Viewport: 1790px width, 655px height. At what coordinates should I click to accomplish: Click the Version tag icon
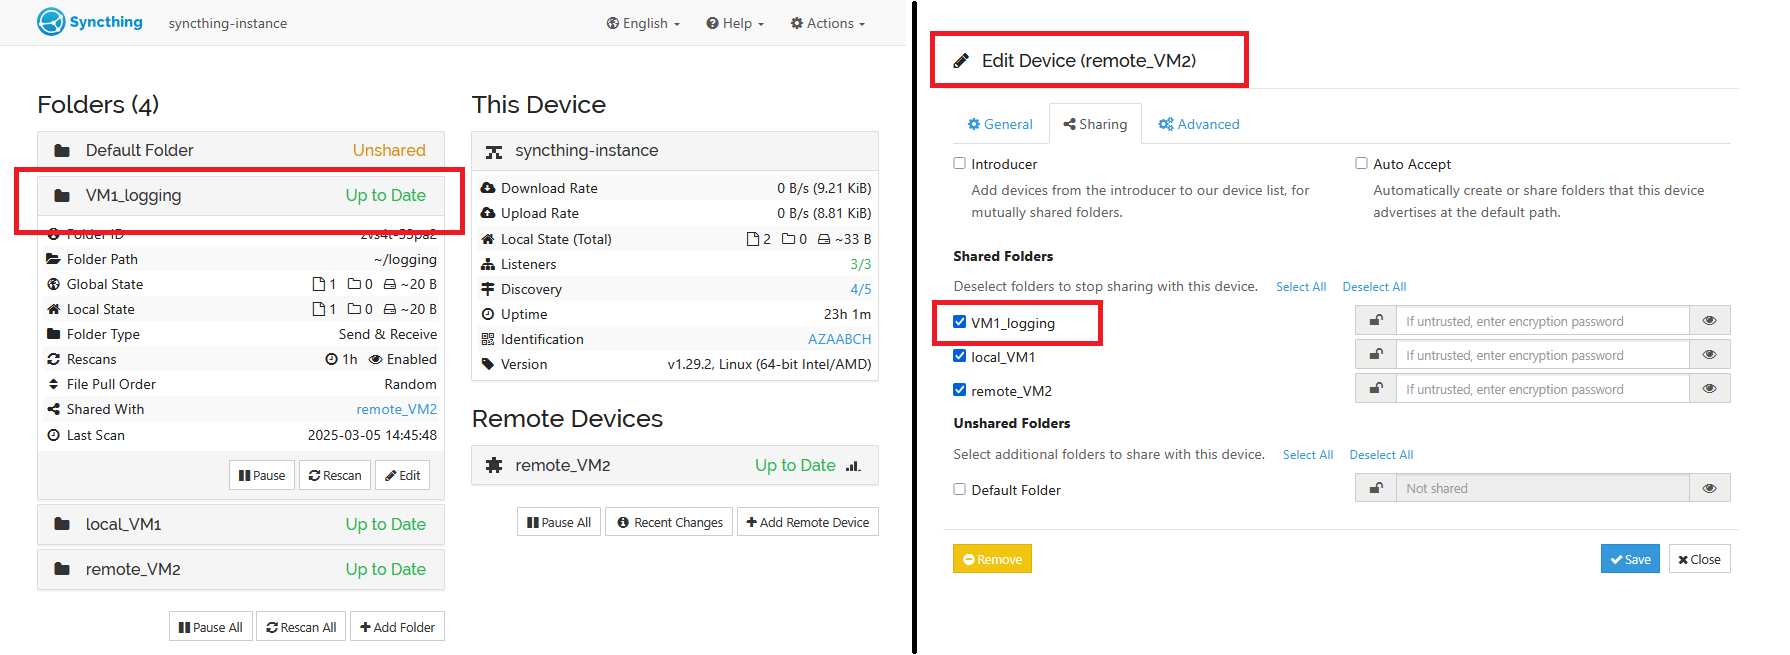click(488, 364)
